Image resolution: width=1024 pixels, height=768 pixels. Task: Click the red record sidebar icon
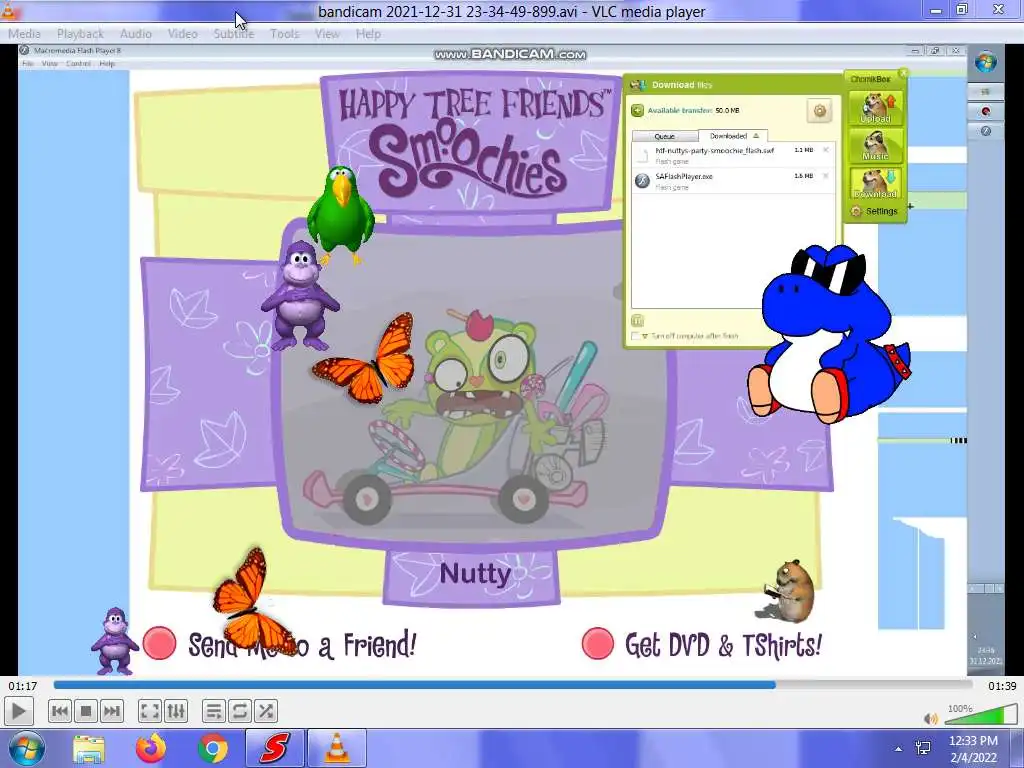tap(985, 112)
